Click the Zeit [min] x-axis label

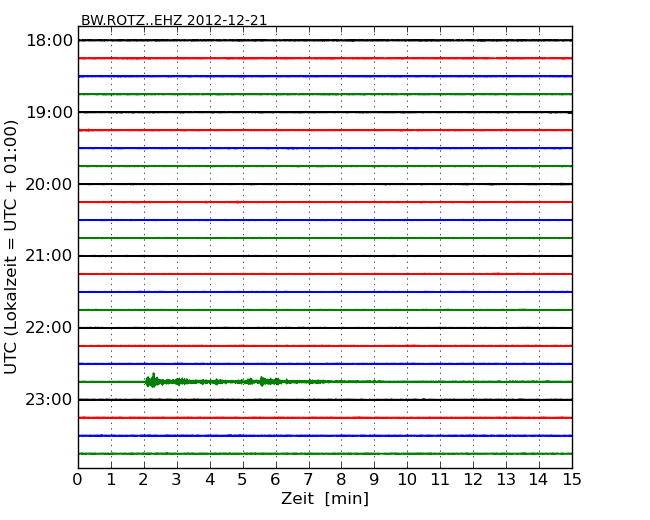pyautogui.click(x=325, y=498)
